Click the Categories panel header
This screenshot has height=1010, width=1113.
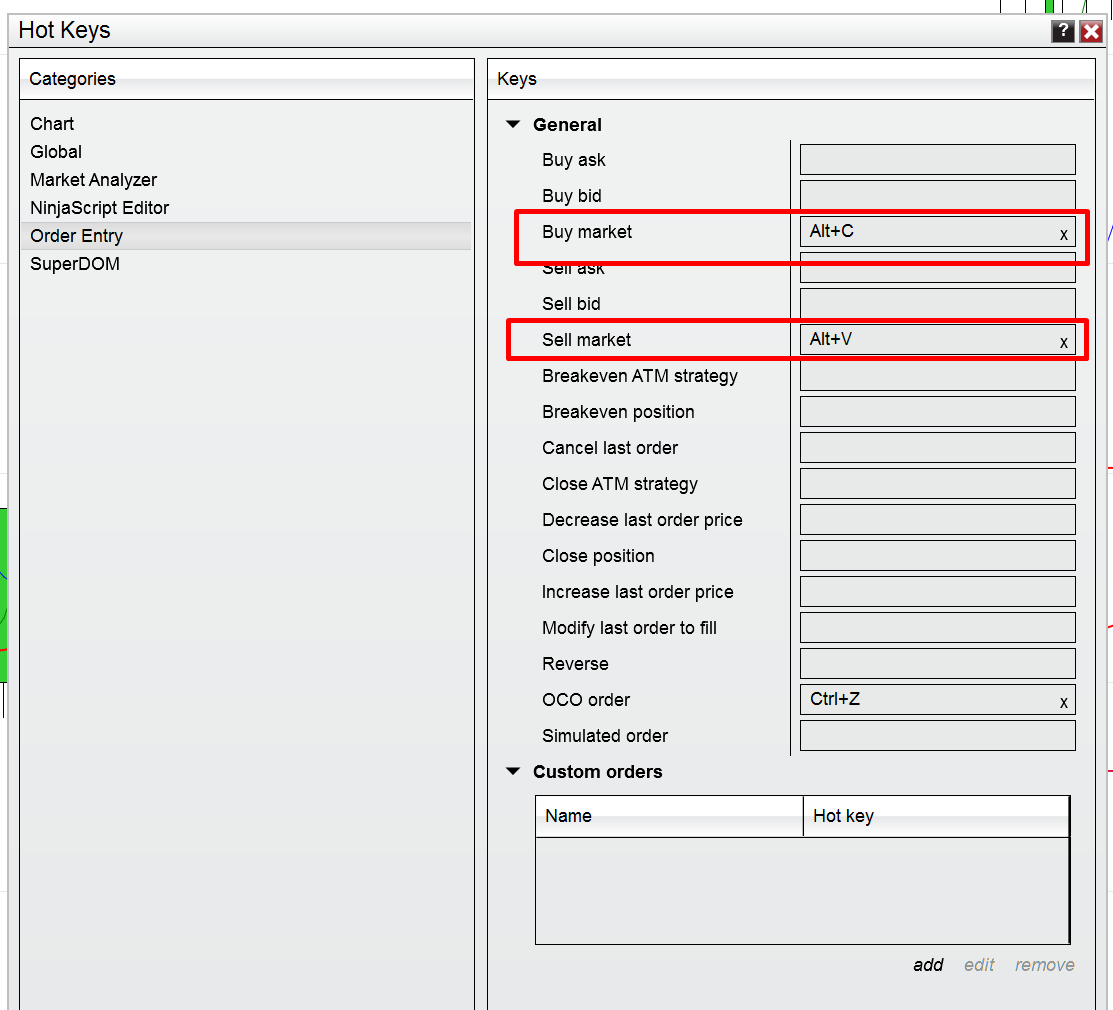[246, 79]
